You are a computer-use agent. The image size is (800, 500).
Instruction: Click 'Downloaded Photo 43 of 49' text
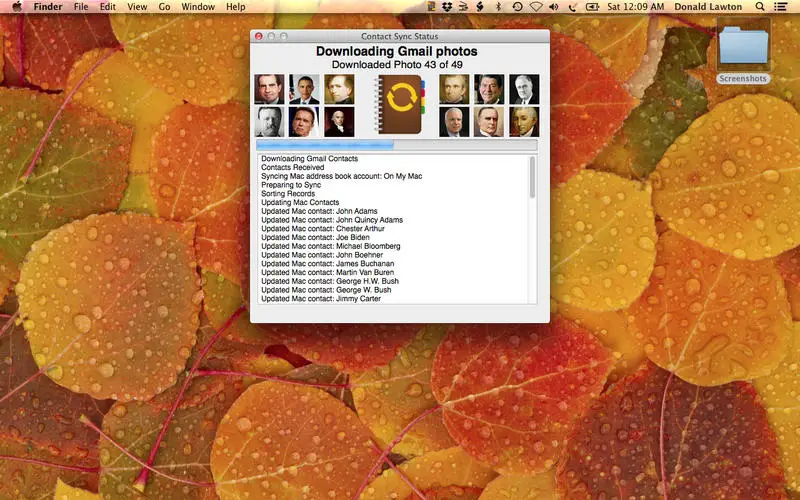click(x=397, y=65)
